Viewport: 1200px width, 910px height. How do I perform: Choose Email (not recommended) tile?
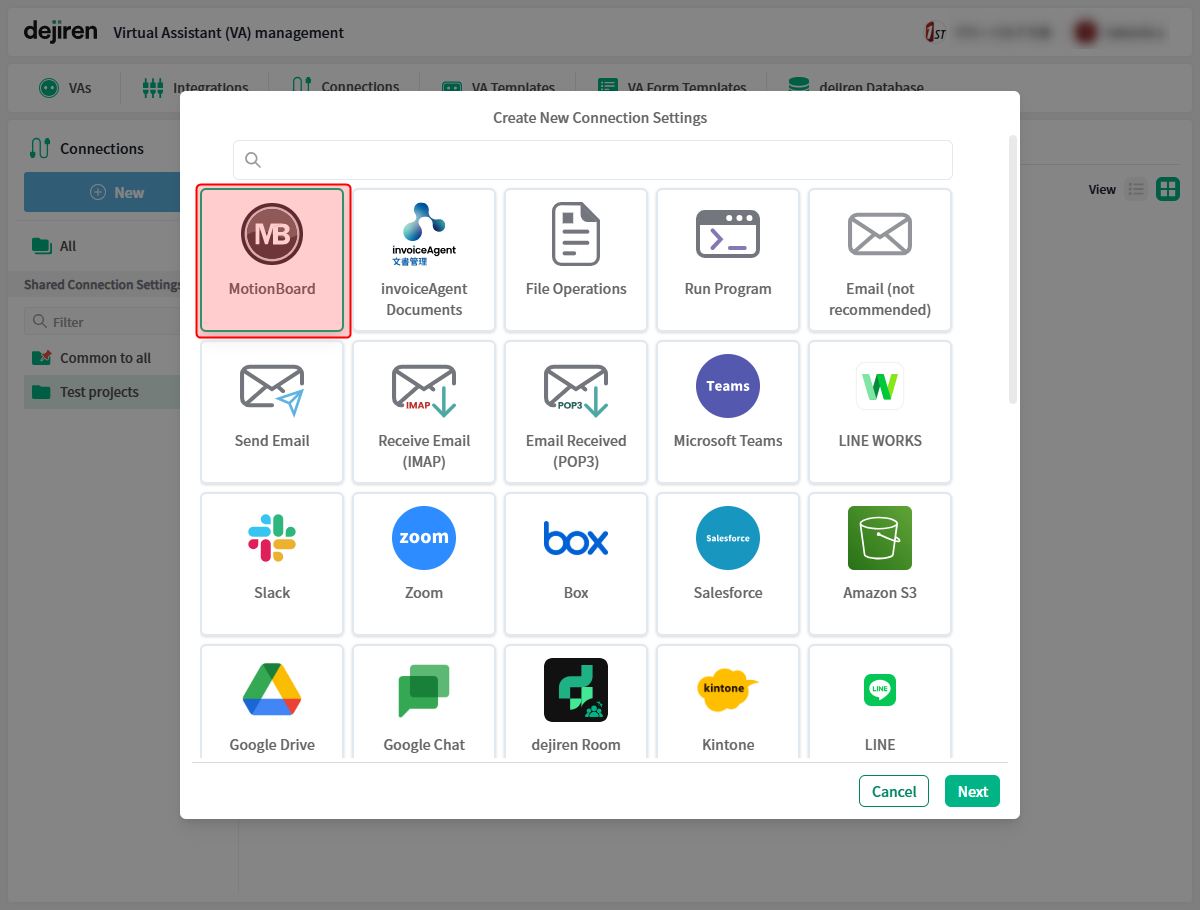pos(880,260)
